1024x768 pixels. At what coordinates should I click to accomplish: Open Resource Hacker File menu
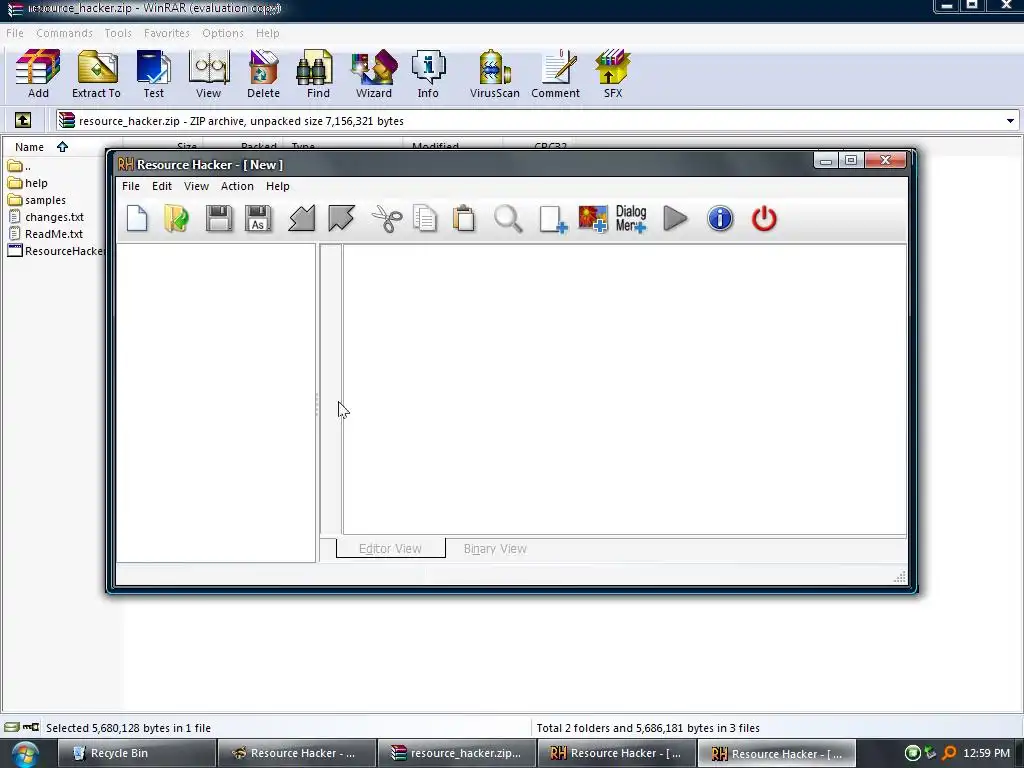(131, 186)
